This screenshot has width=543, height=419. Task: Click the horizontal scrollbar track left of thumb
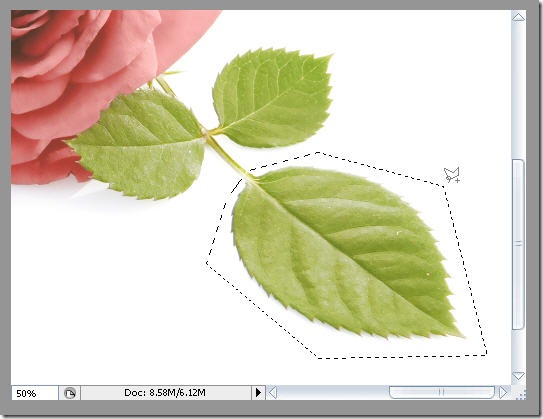(x=333, y=393)
